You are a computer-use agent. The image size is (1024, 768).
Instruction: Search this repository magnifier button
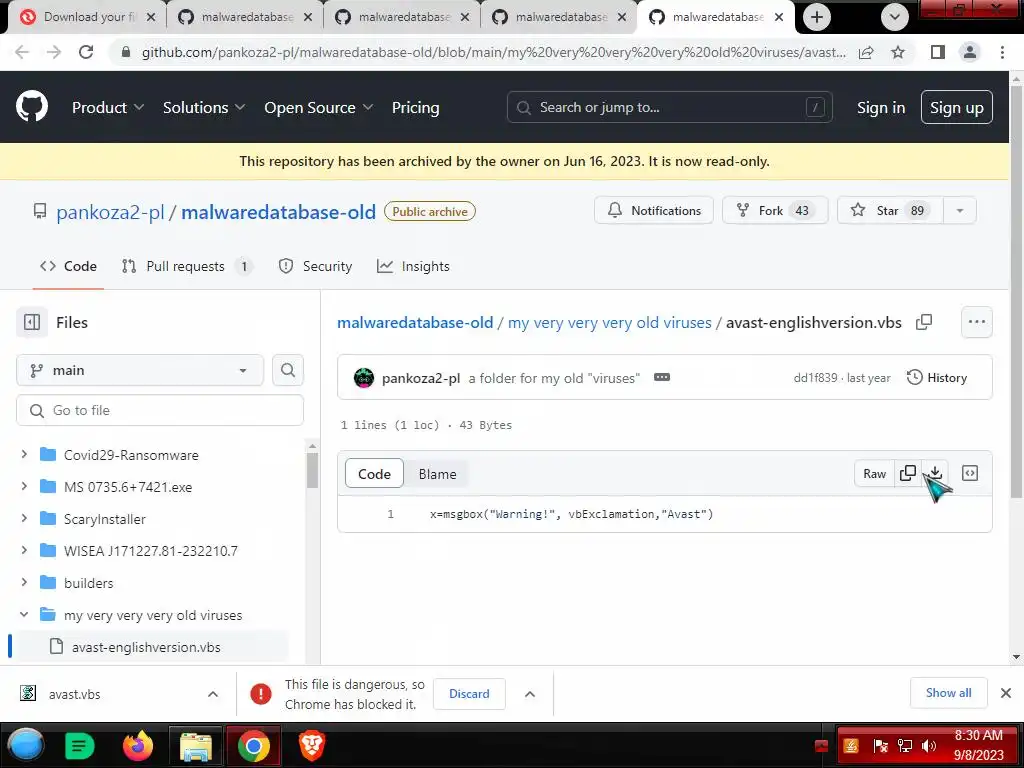click(x=287, y=370)
